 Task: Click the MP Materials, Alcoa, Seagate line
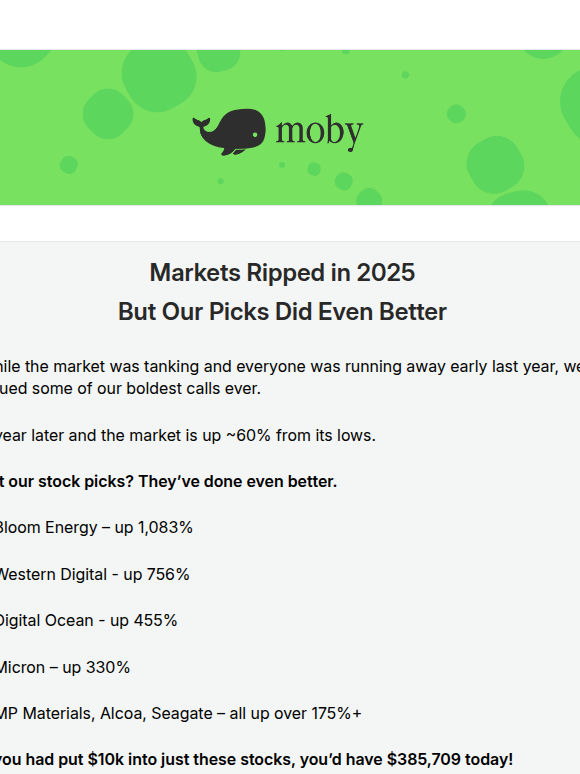[x=181, y=714]
